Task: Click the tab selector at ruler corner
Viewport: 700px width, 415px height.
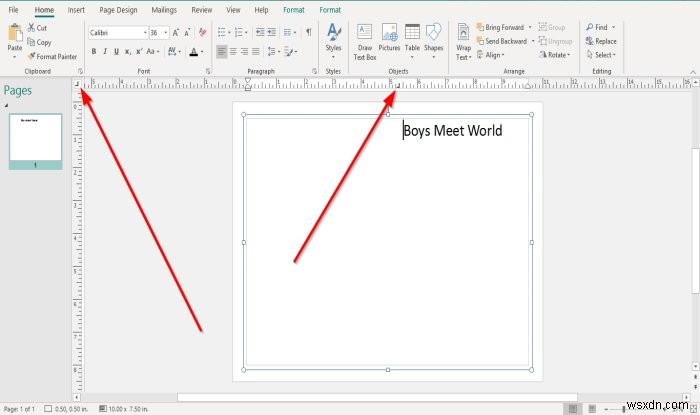Action: [77, 83]
